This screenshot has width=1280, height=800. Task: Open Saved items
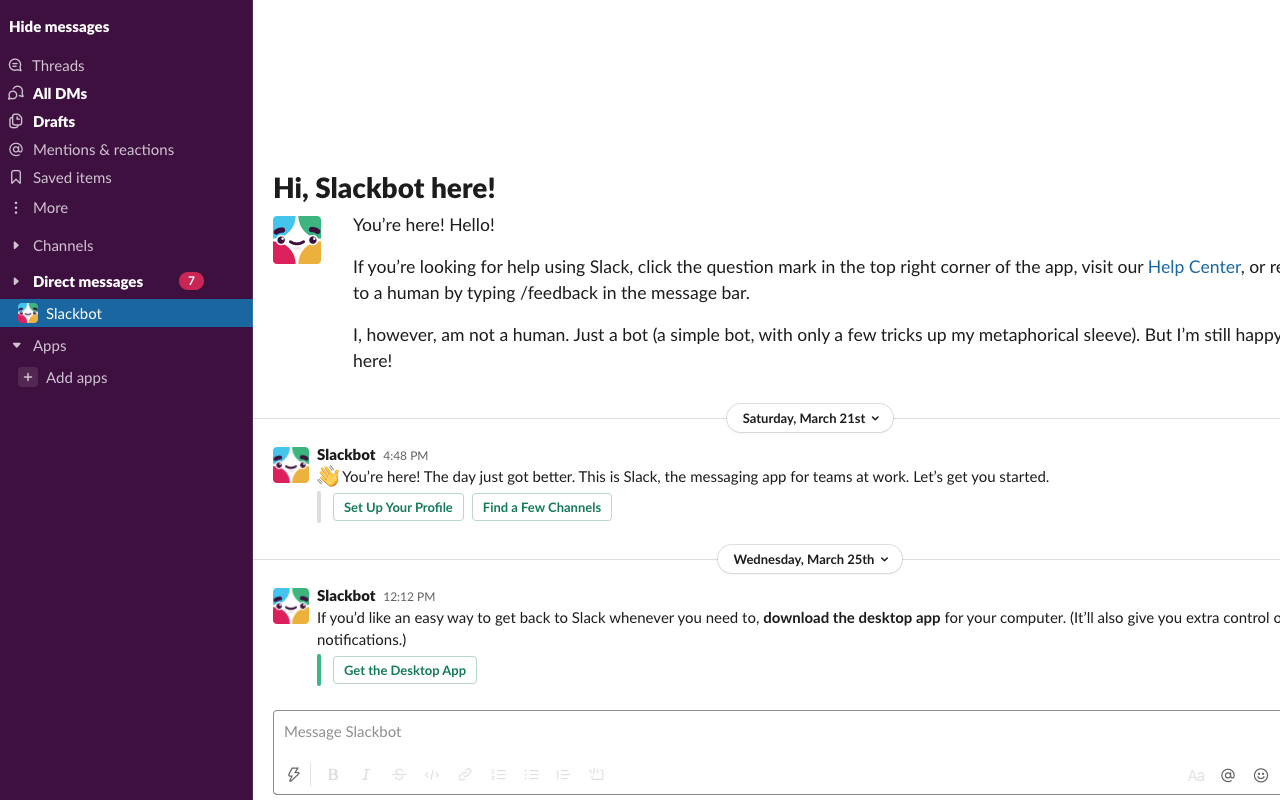point(72,177)
